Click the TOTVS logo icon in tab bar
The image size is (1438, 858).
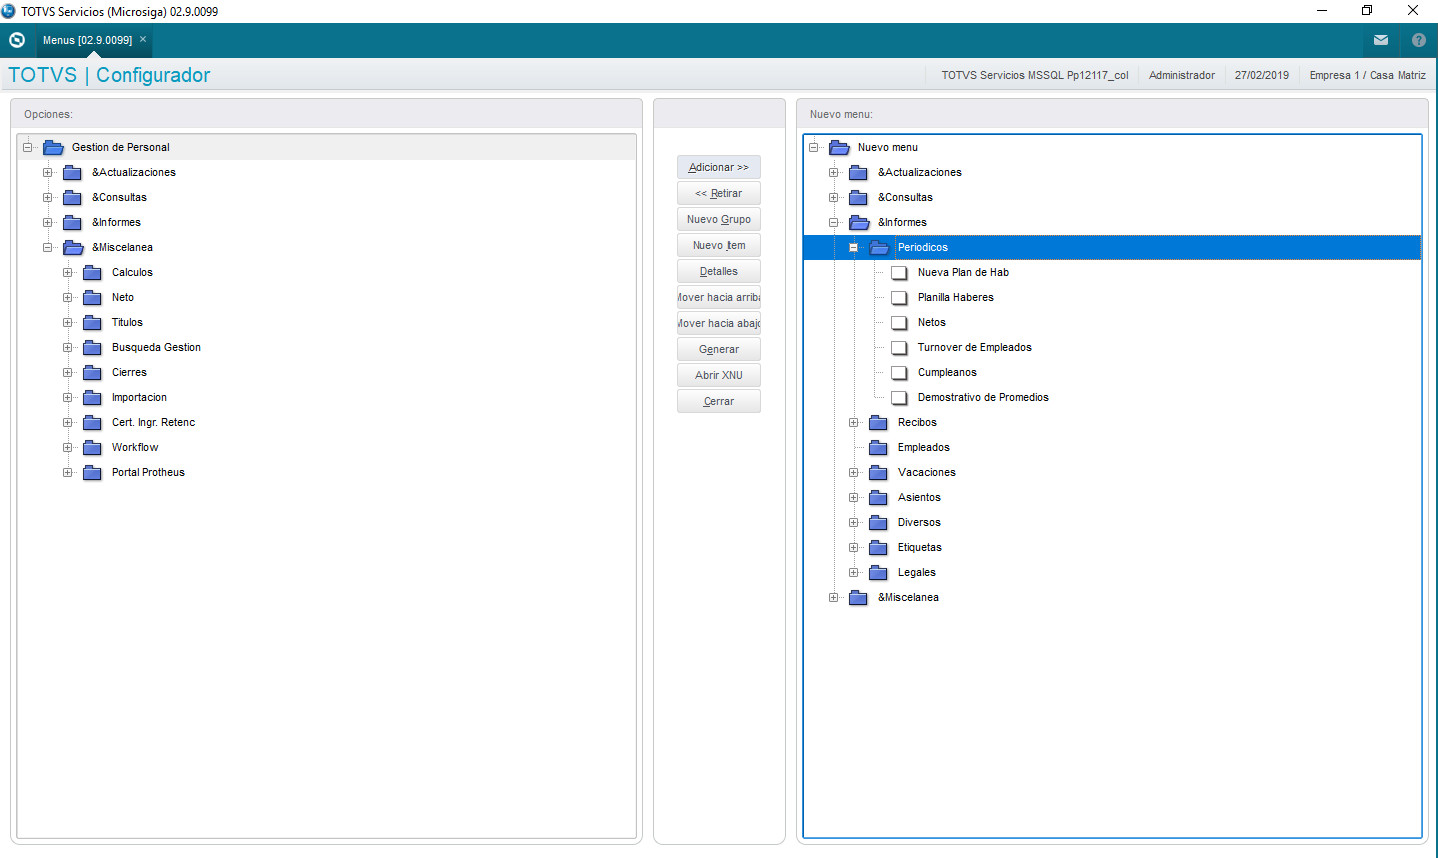click(17, 40)
